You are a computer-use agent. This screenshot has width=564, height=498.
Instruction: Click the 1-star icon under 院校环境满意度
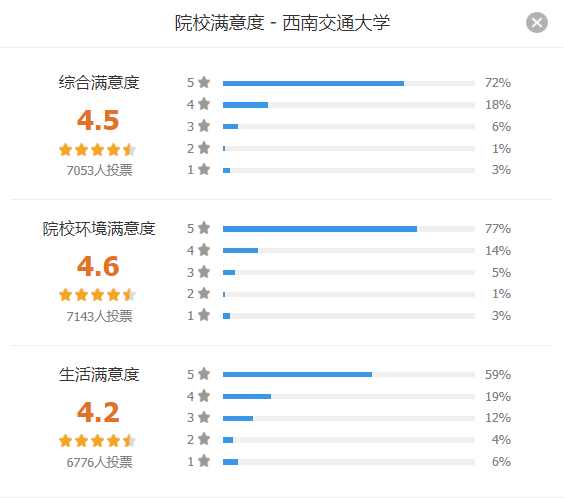(204, 315)
